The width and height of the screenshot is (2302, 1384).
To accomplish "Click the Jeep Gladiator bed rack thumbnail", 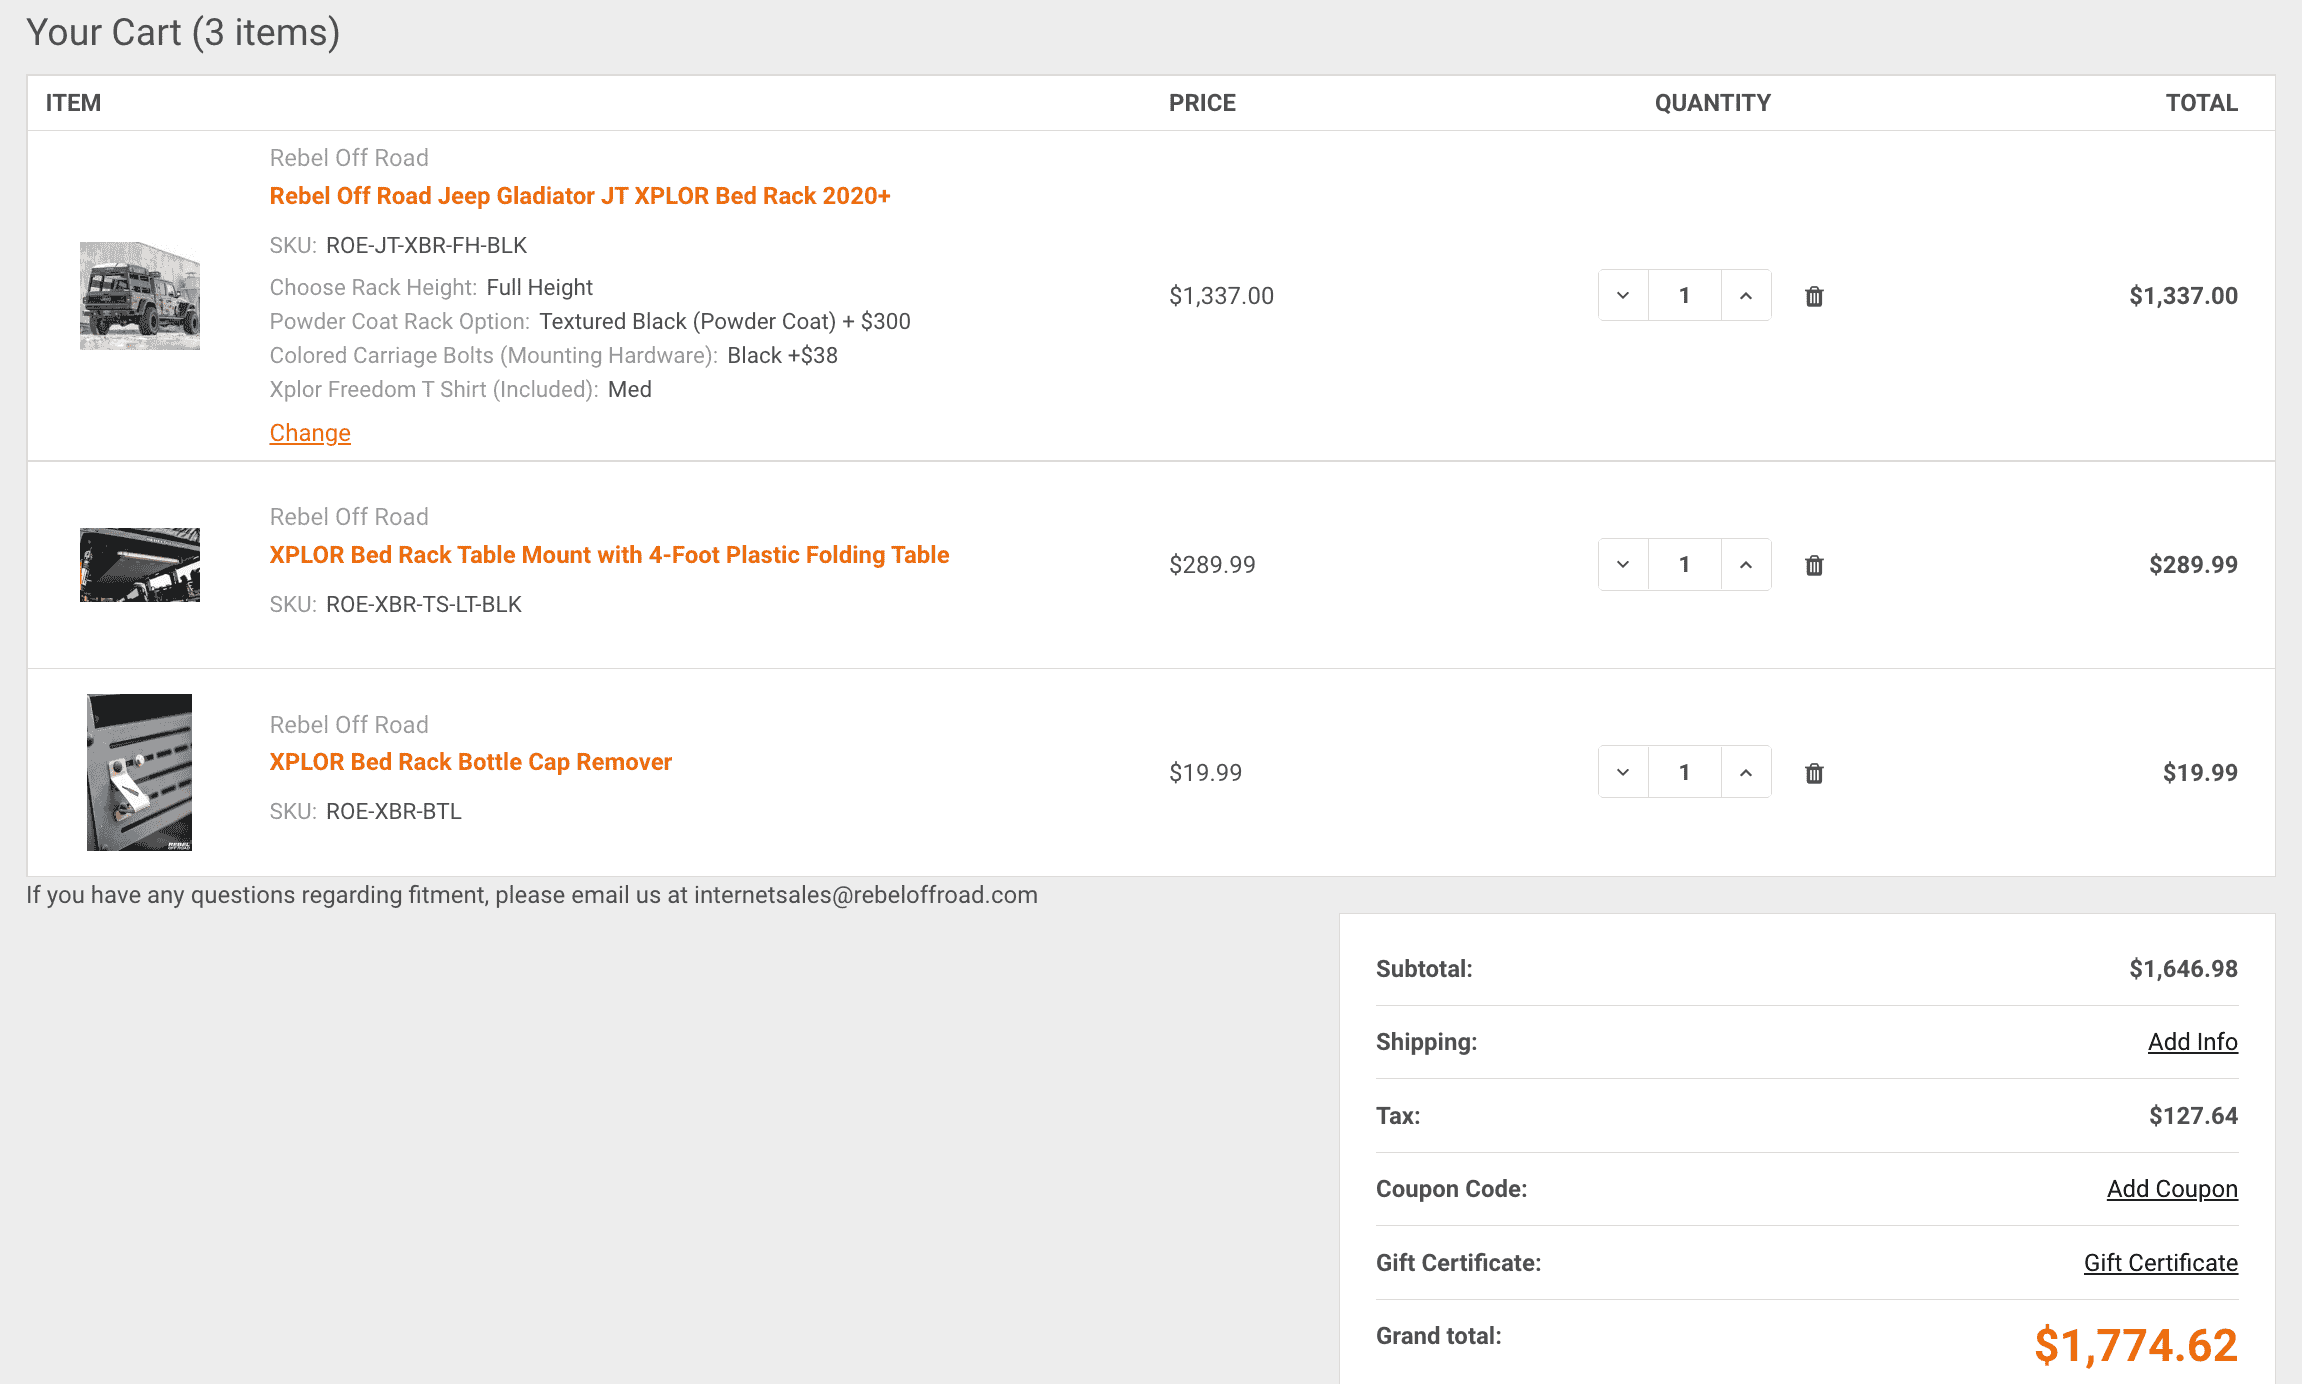I will click(140, 296).
